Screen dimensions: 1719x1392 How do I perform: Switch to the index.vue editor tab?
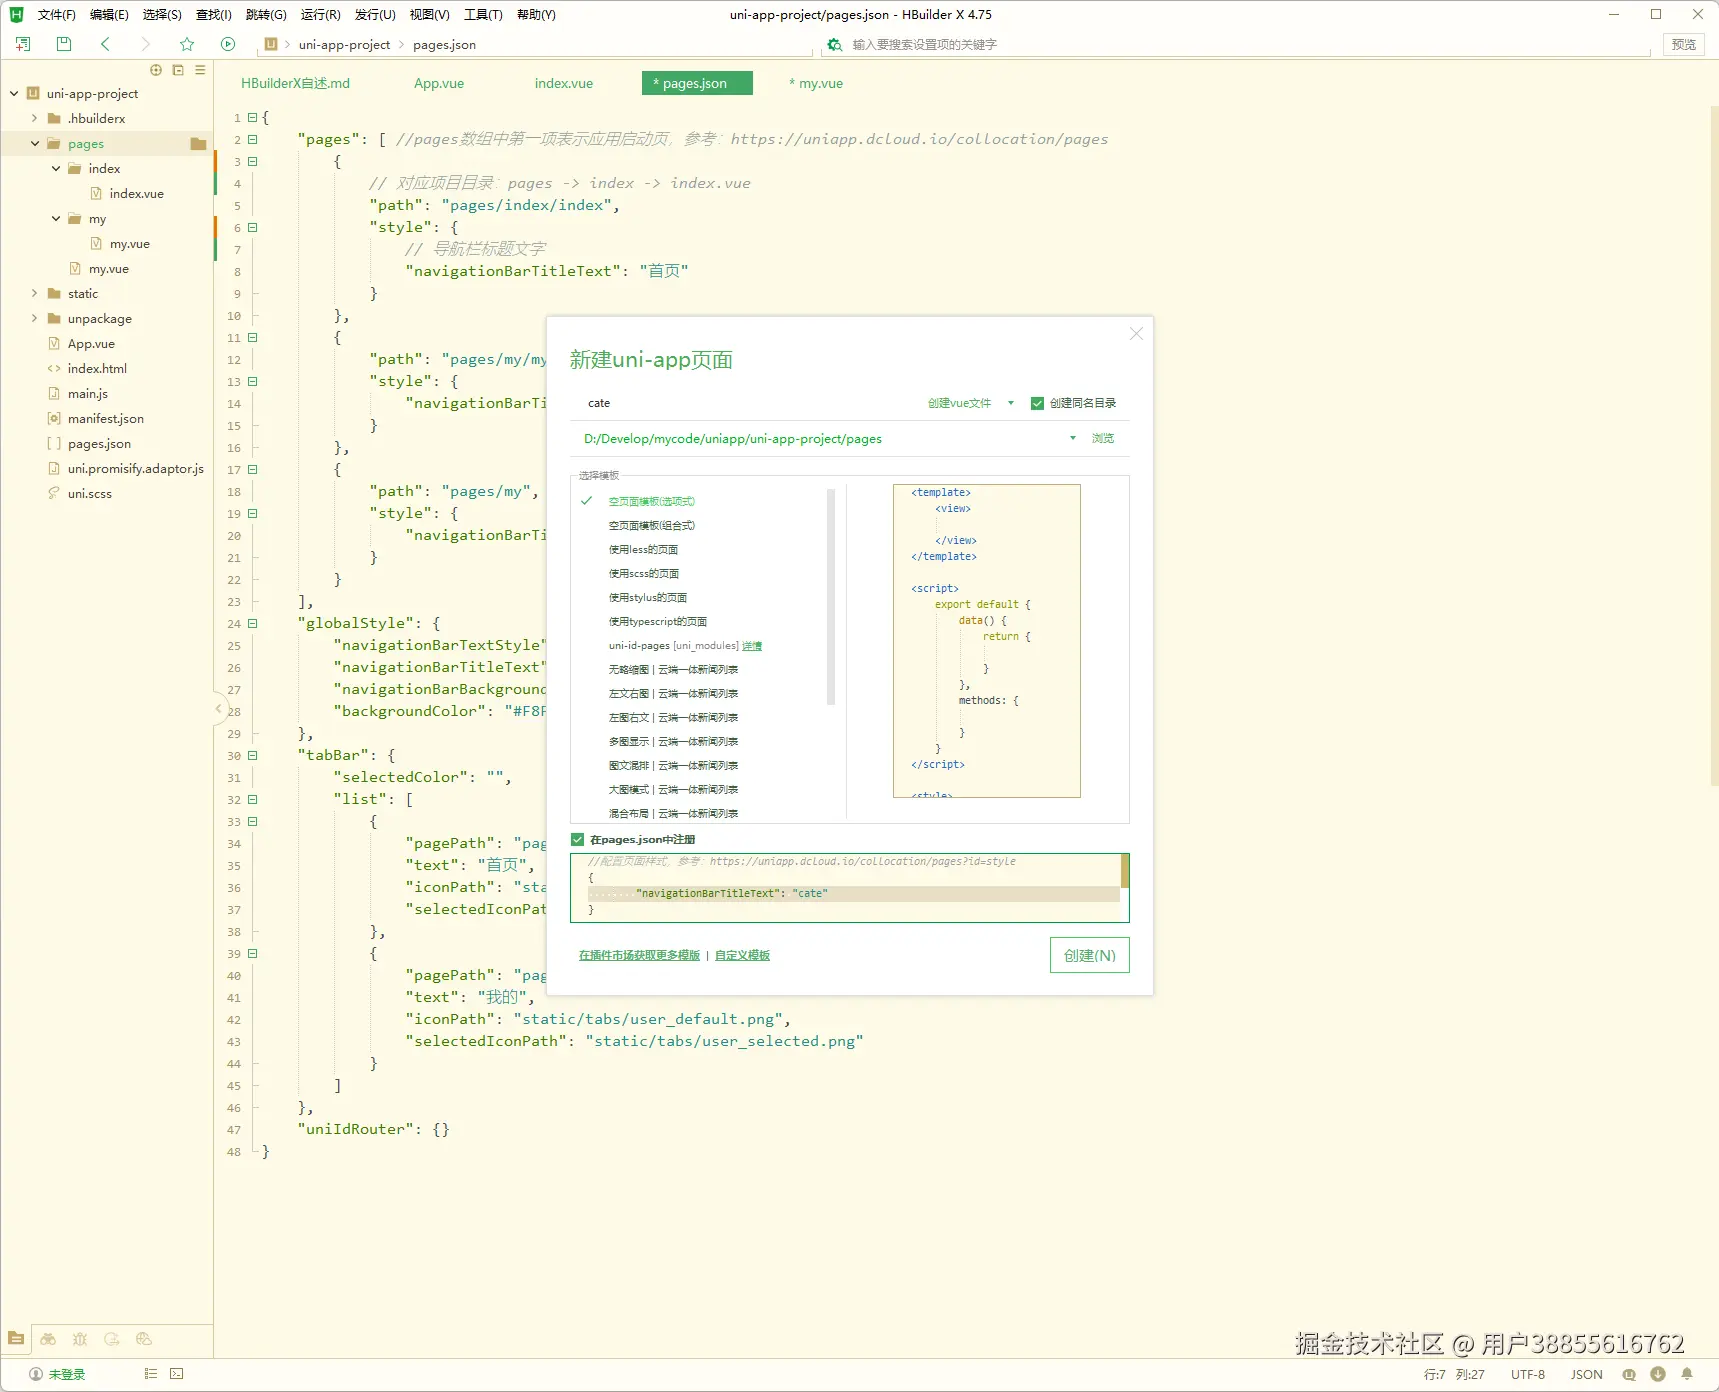[x=563, y=84]
